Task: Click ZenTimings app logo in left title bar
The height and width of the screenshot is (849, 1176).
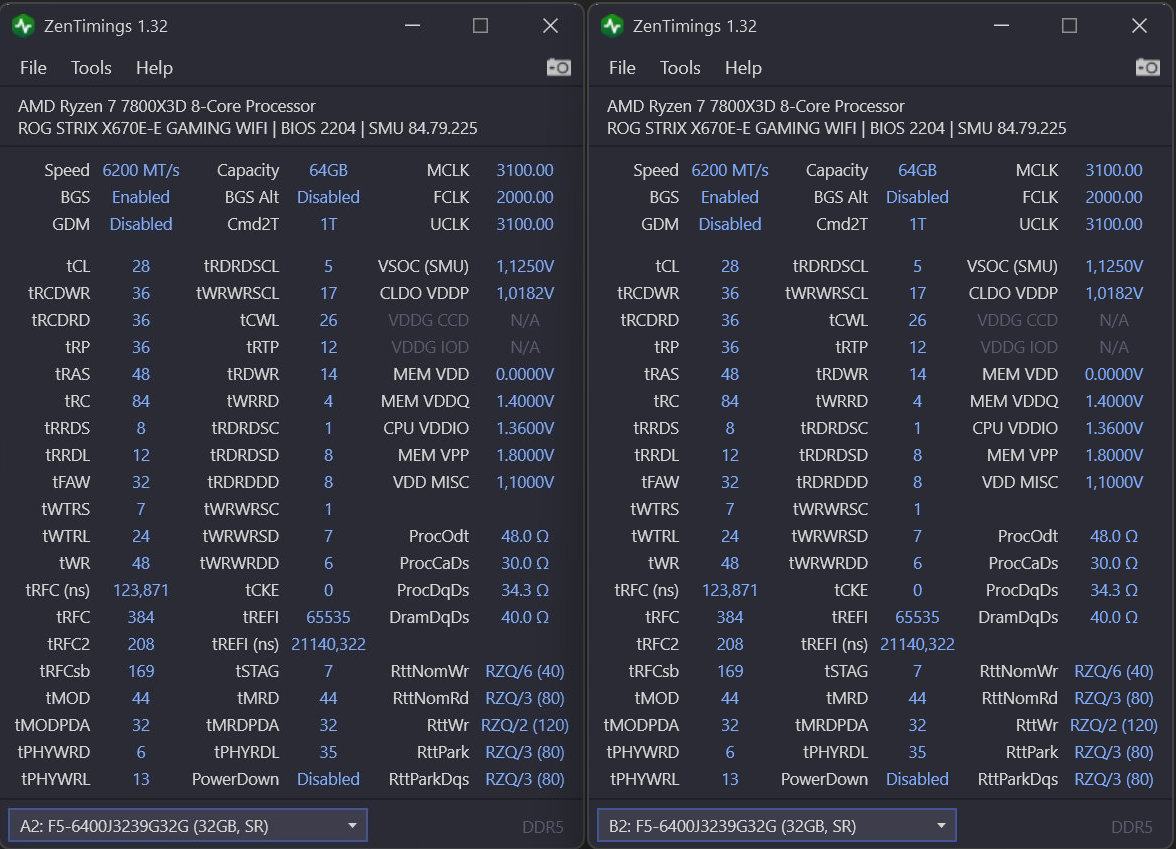Action: (x=22, y=26)
